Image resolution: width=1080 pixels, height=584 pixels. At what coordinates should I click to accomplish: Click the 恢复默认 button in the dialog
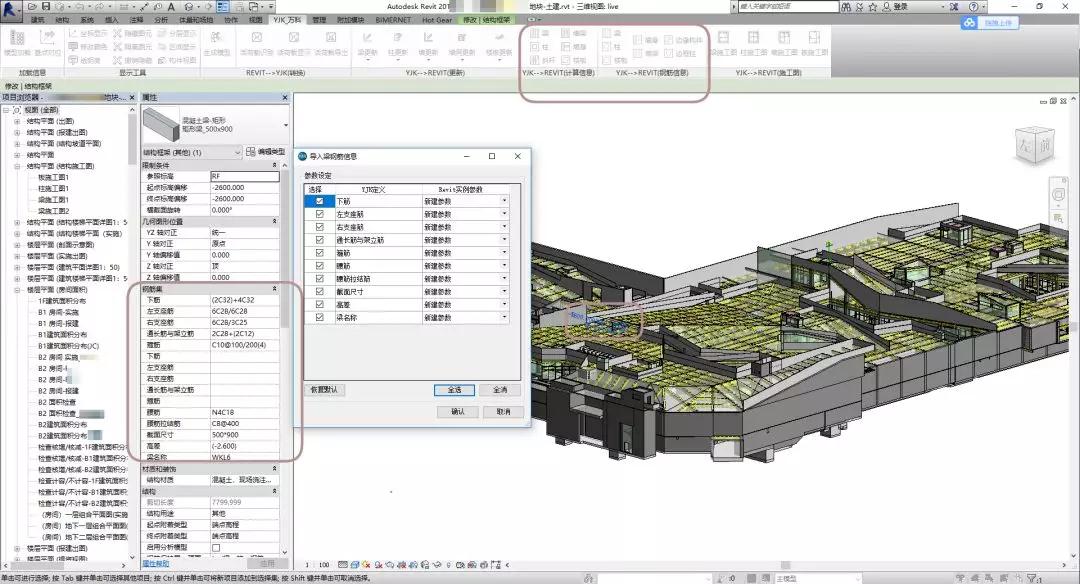pyautogui.click(x=324, y=390)
